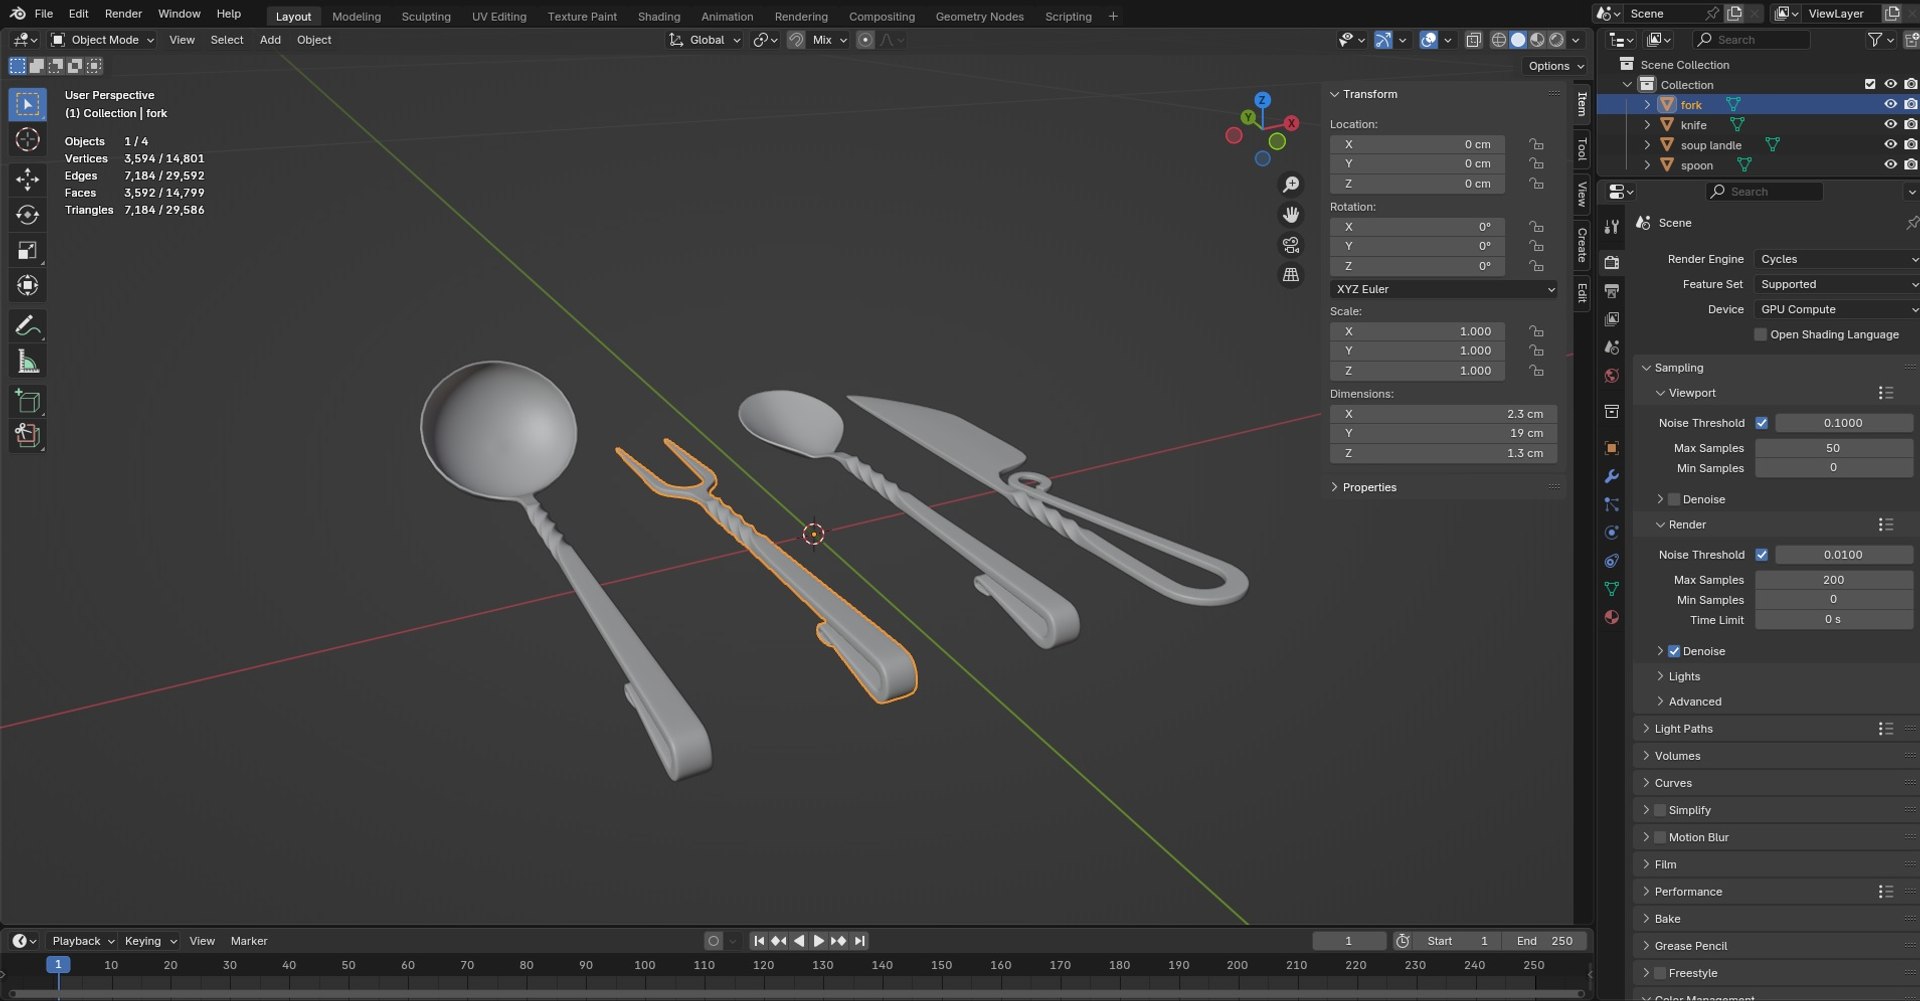The width and height of the screenshot is (1920, 1001).
Task: Switch orthographic perspective grid icon
Action: (1291, 275)
